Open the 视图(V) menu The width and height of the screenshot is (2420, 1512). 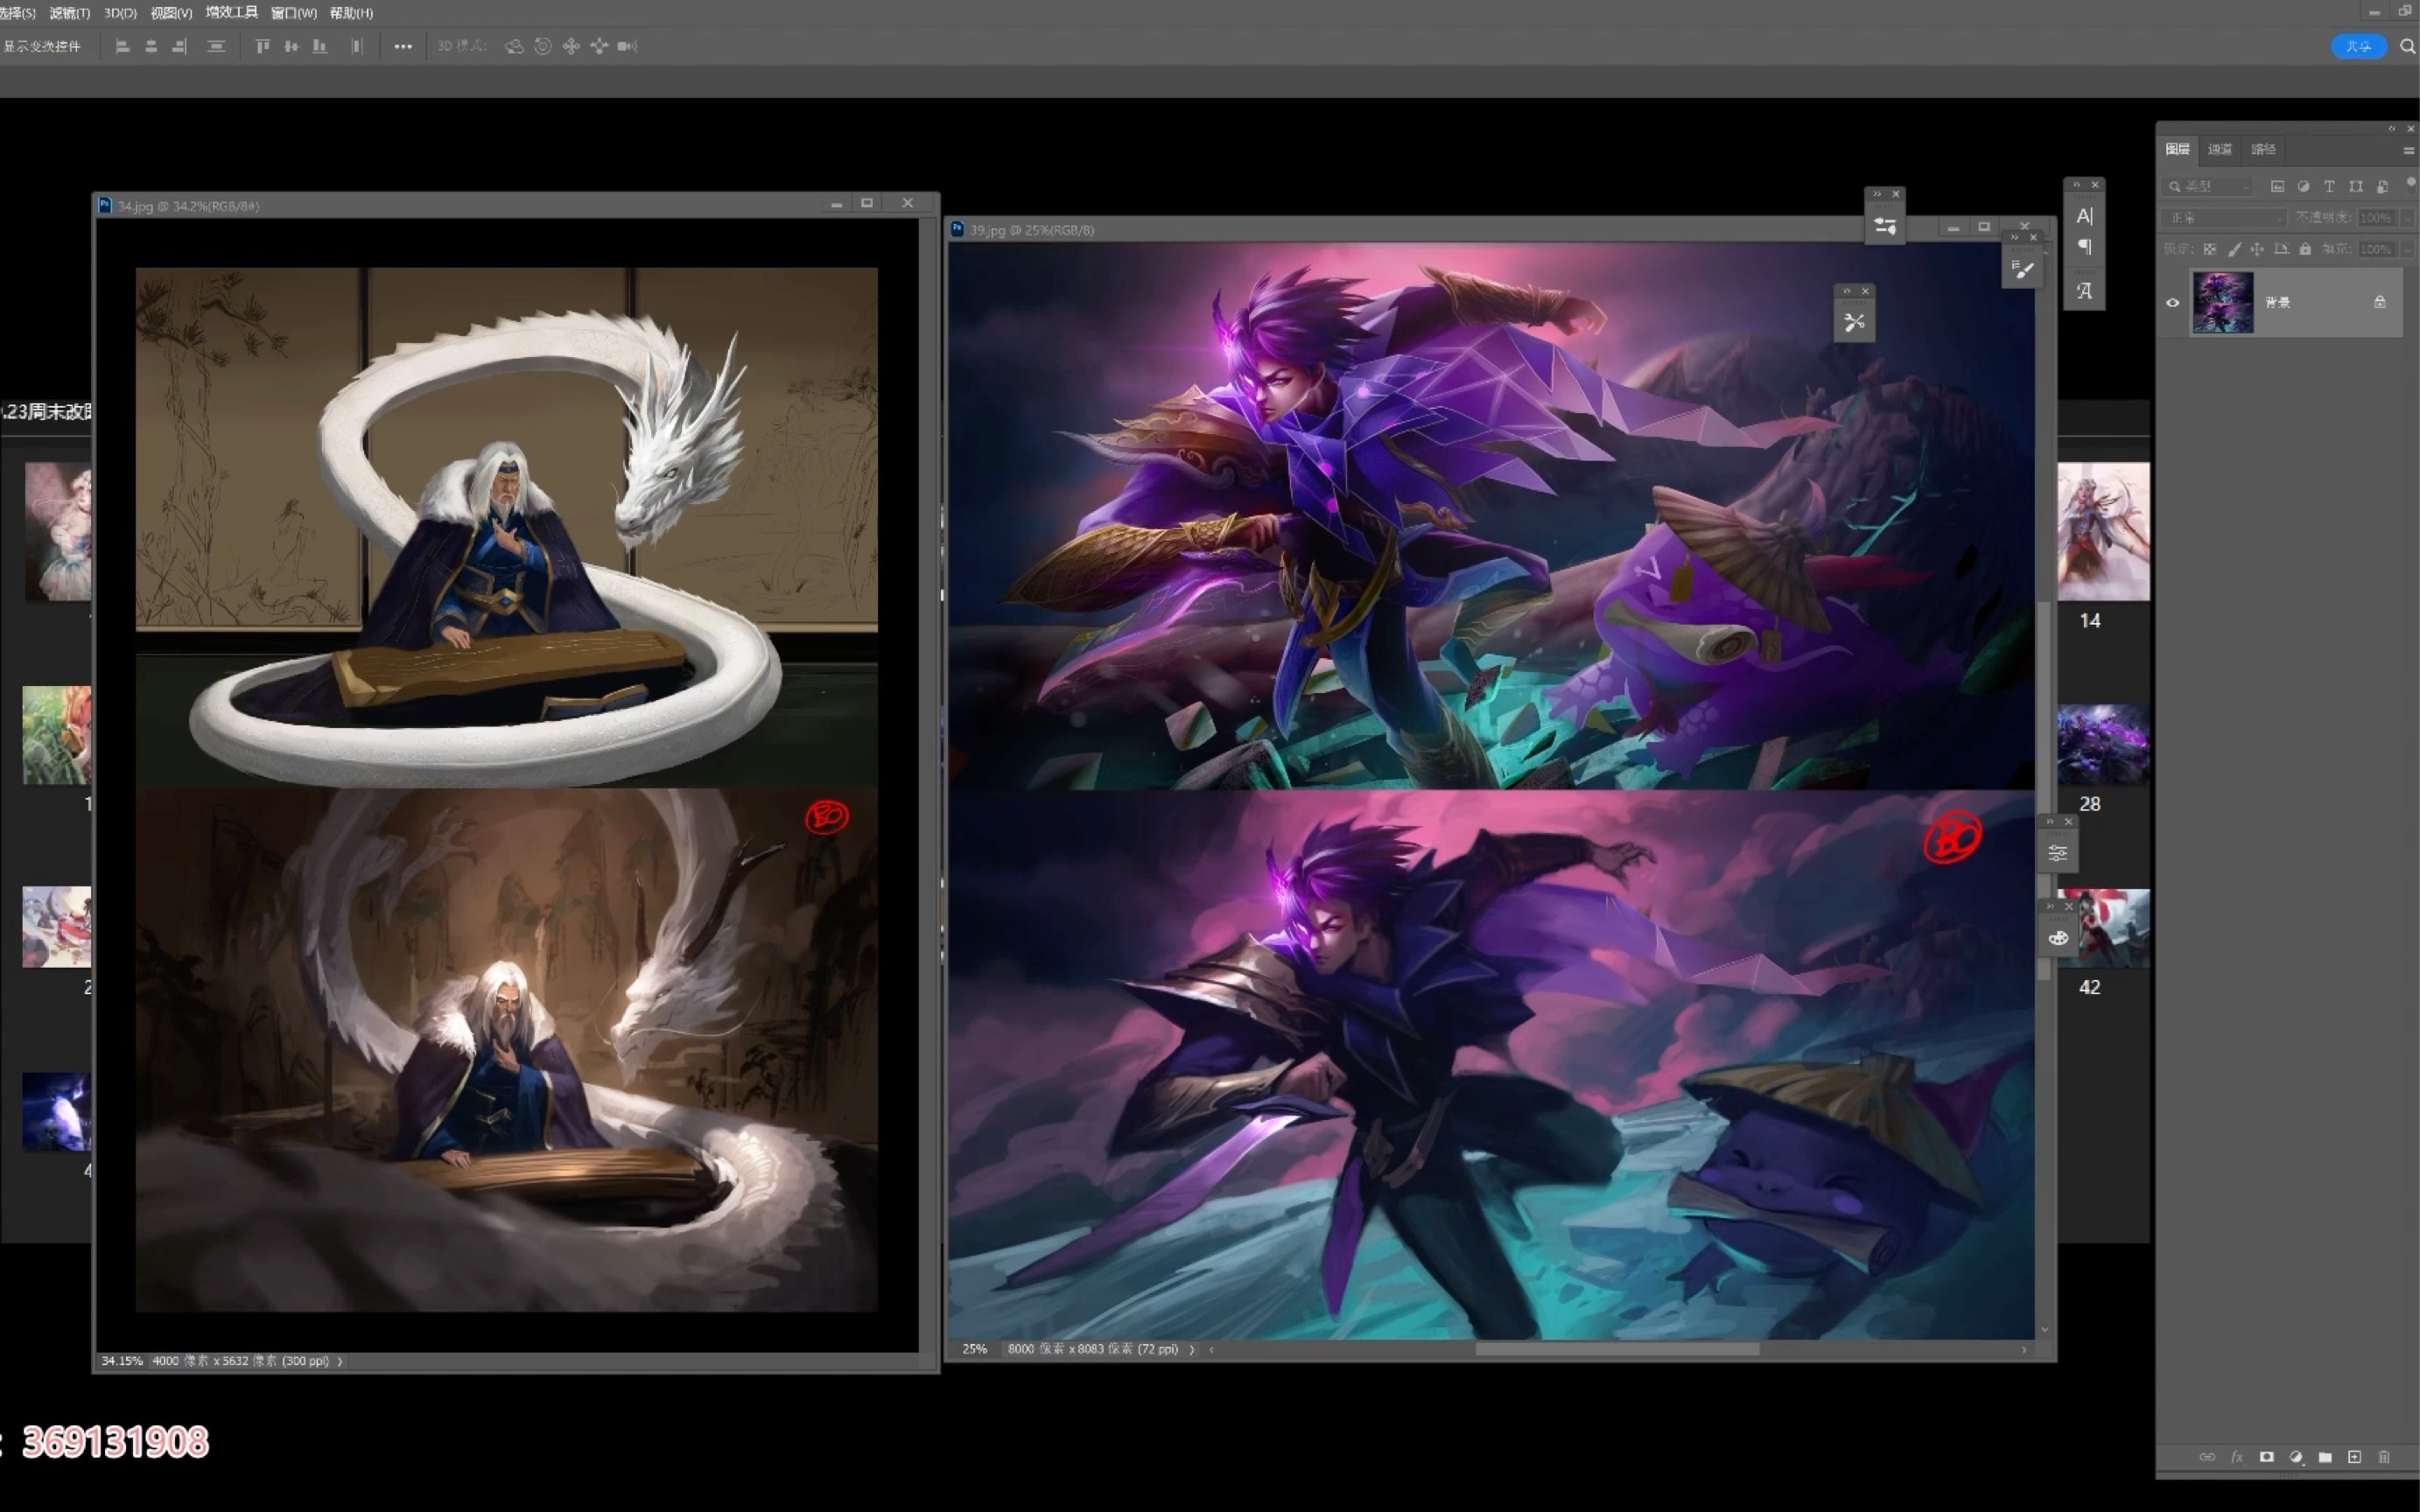click(x=171, y=13)
